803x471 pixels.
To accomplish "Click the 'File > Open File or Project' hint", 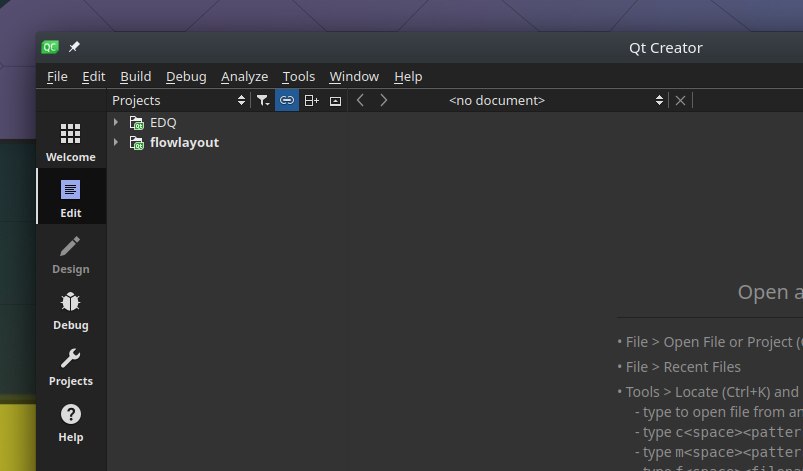I will 714,342.
